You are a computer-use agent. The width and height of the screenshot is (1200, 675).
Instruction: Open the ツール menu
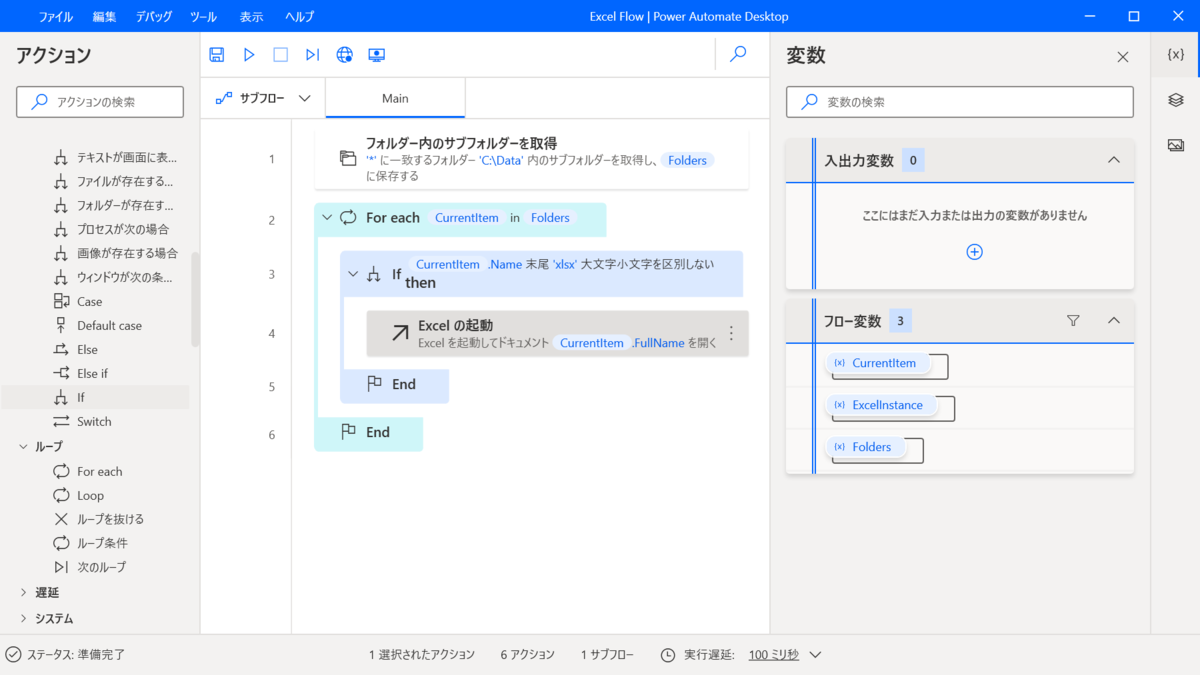tap(203, 17)
